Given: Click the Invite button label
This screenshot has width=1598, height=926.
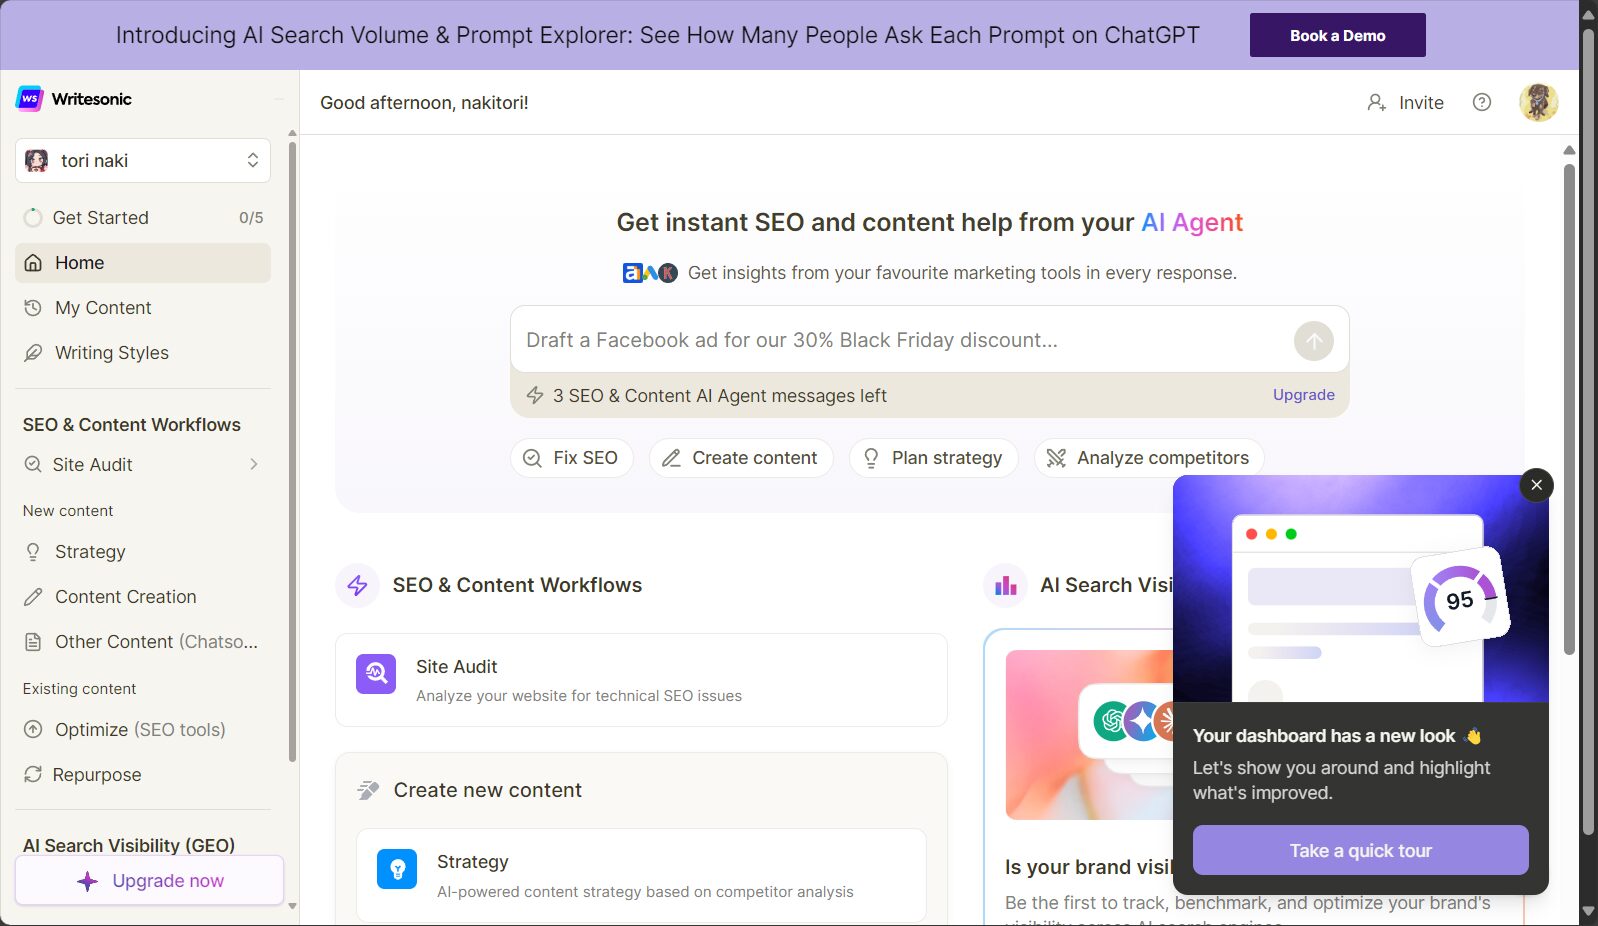Looking at the screenshot, I should (1421, 103).
